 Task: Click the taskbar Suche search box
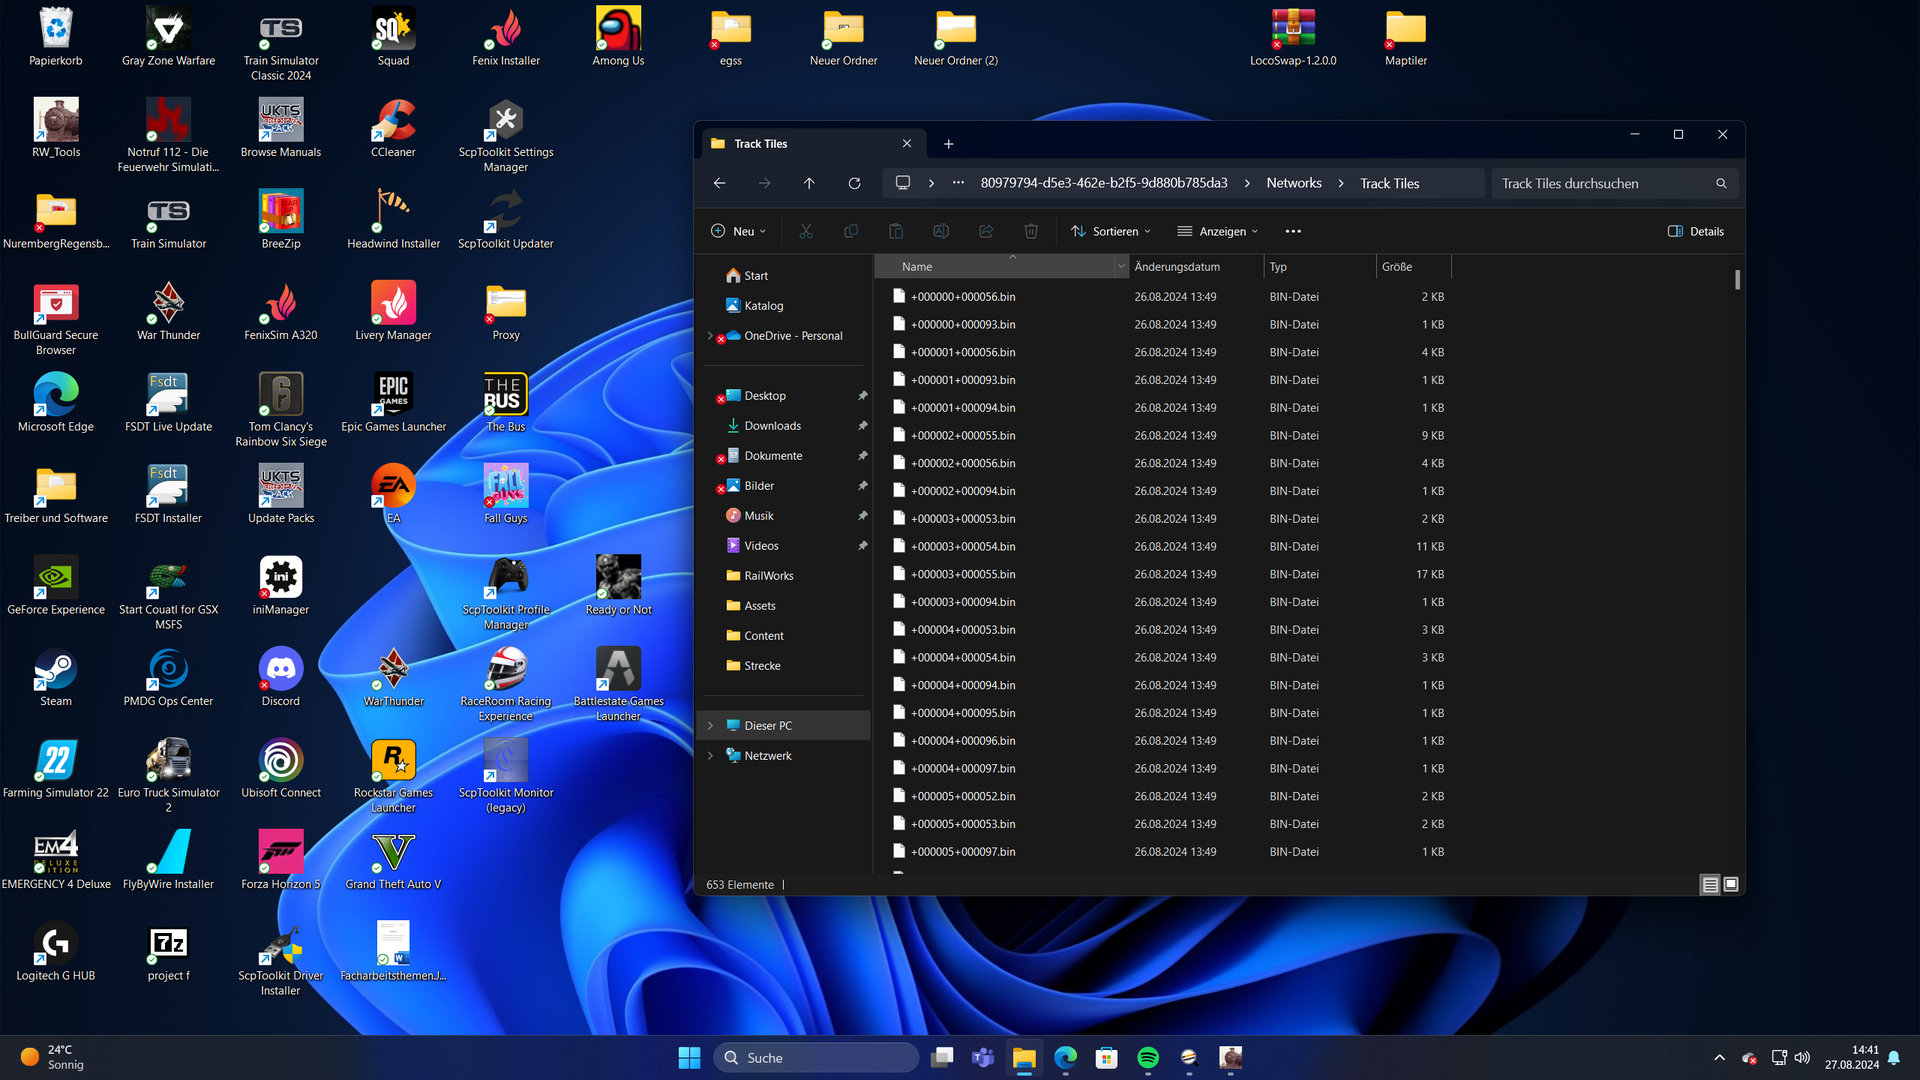816,1058
